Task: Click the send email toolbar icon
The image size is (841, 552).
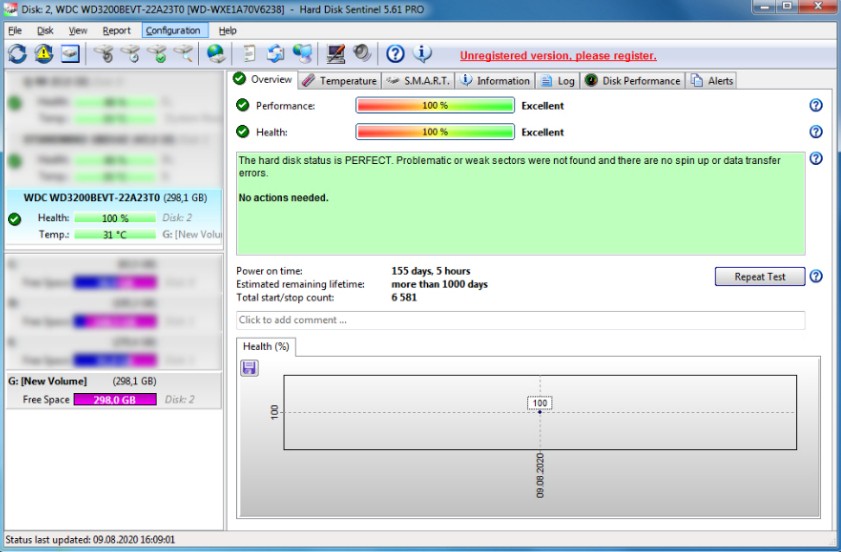Action: pos(276,54)
